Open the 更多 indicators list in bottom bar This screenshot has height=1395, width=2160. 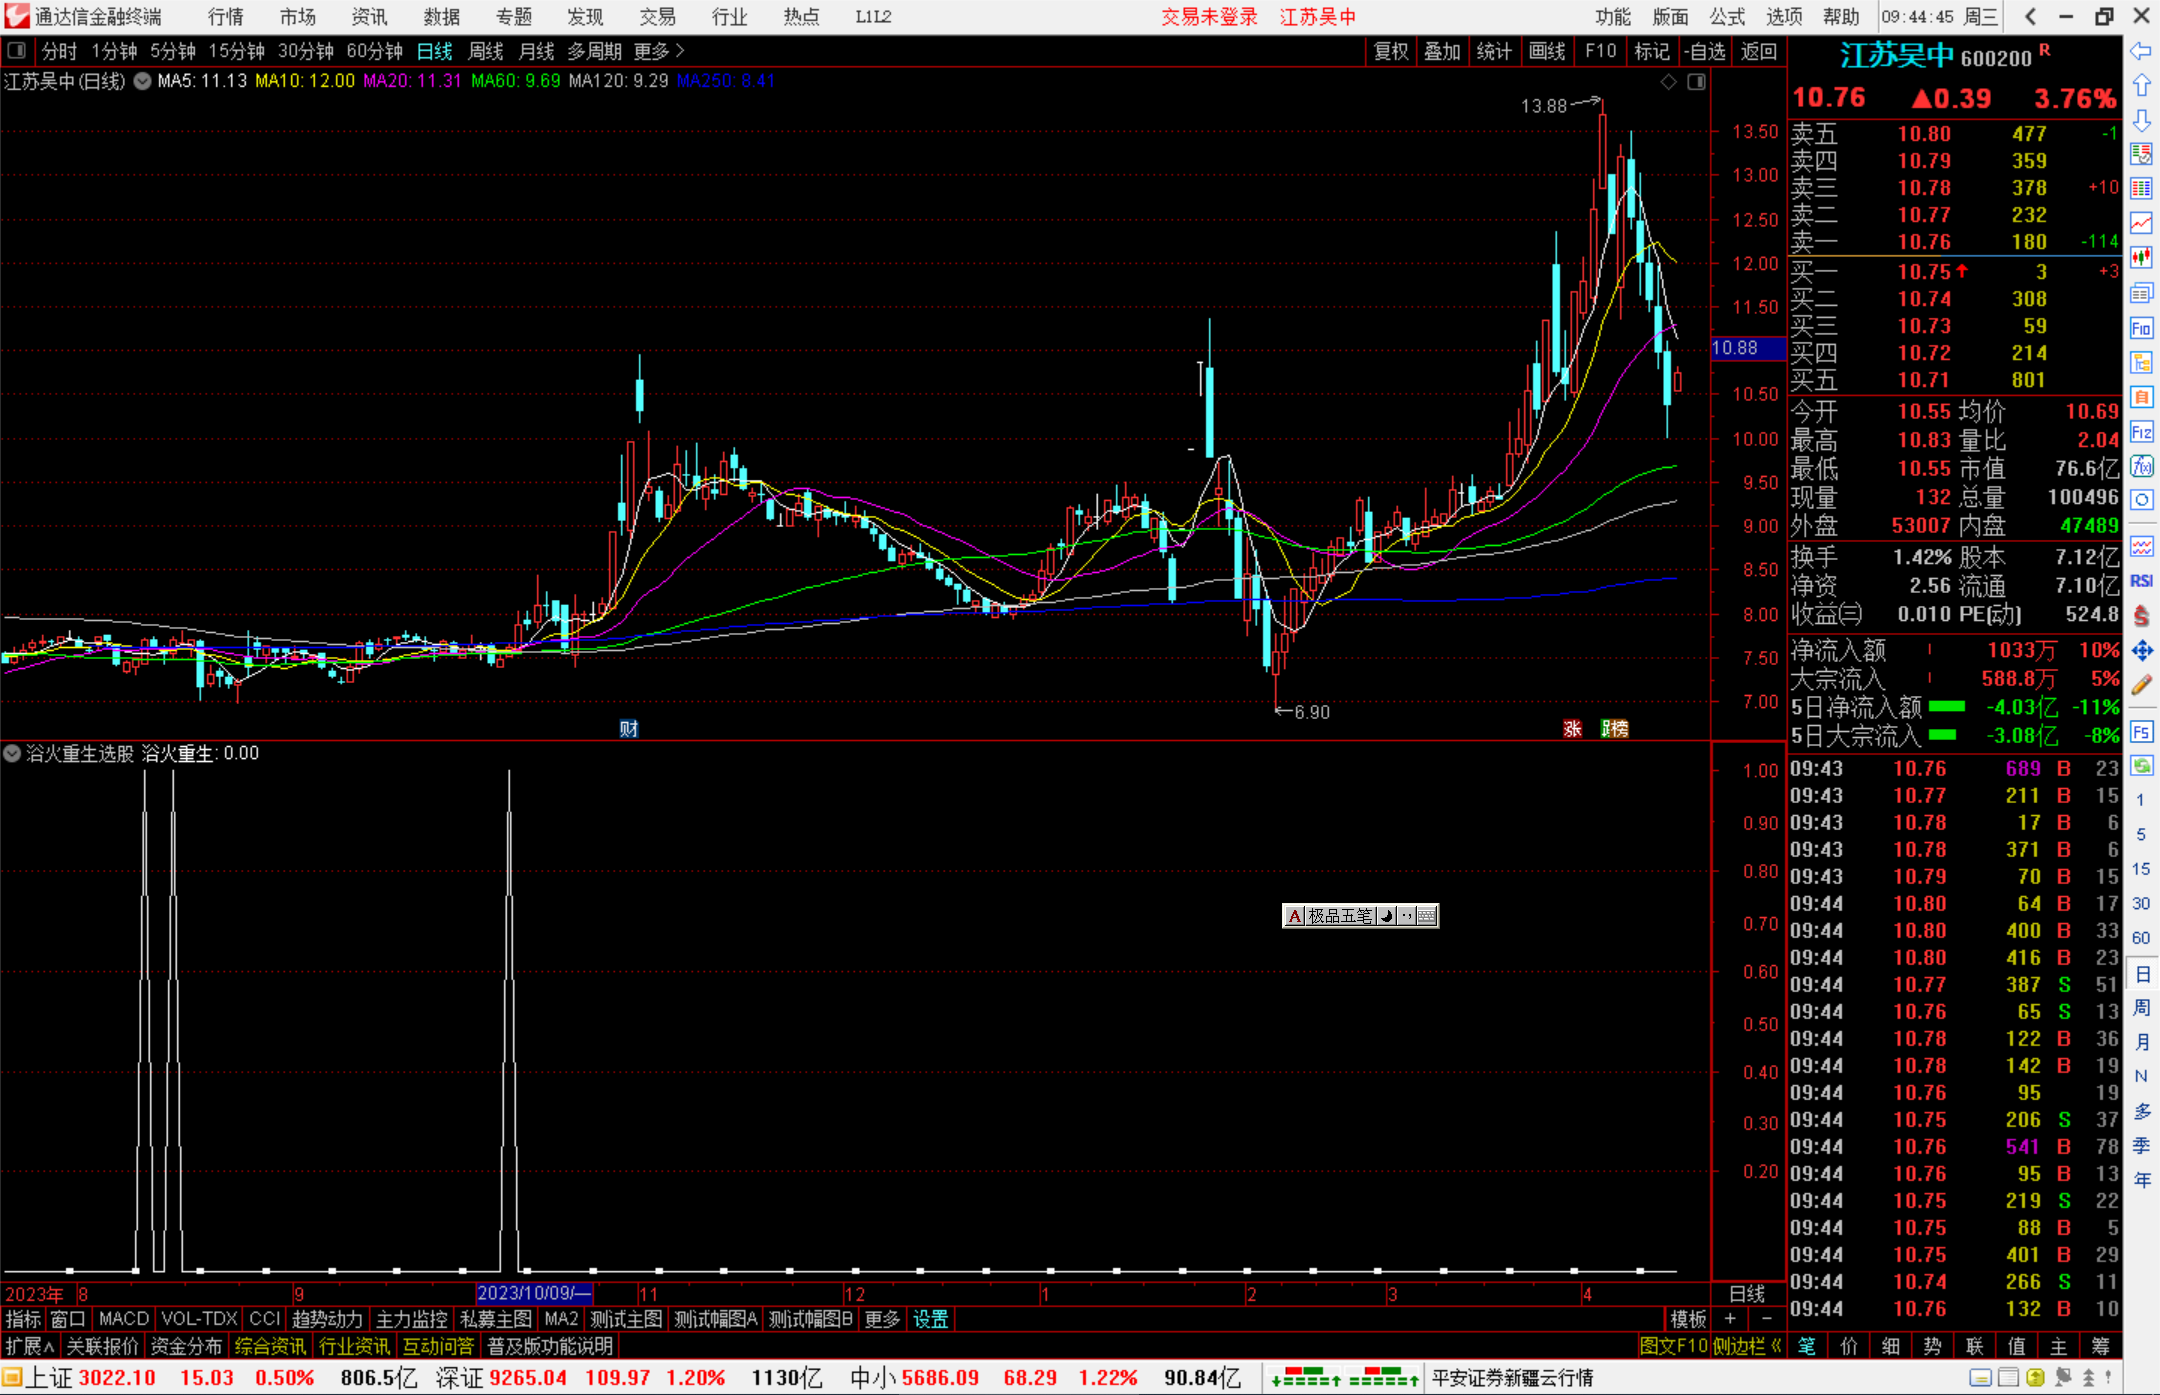pyautogui.click(x=882, y=1320)
